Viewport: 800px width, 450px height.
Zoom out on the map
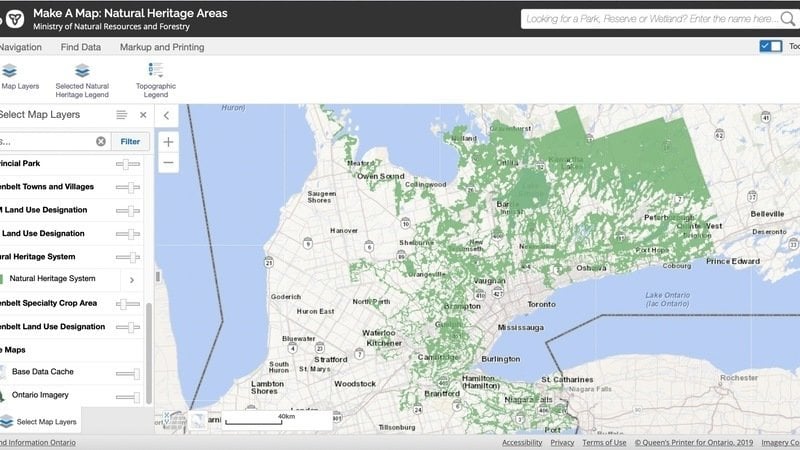pos(168,162)
